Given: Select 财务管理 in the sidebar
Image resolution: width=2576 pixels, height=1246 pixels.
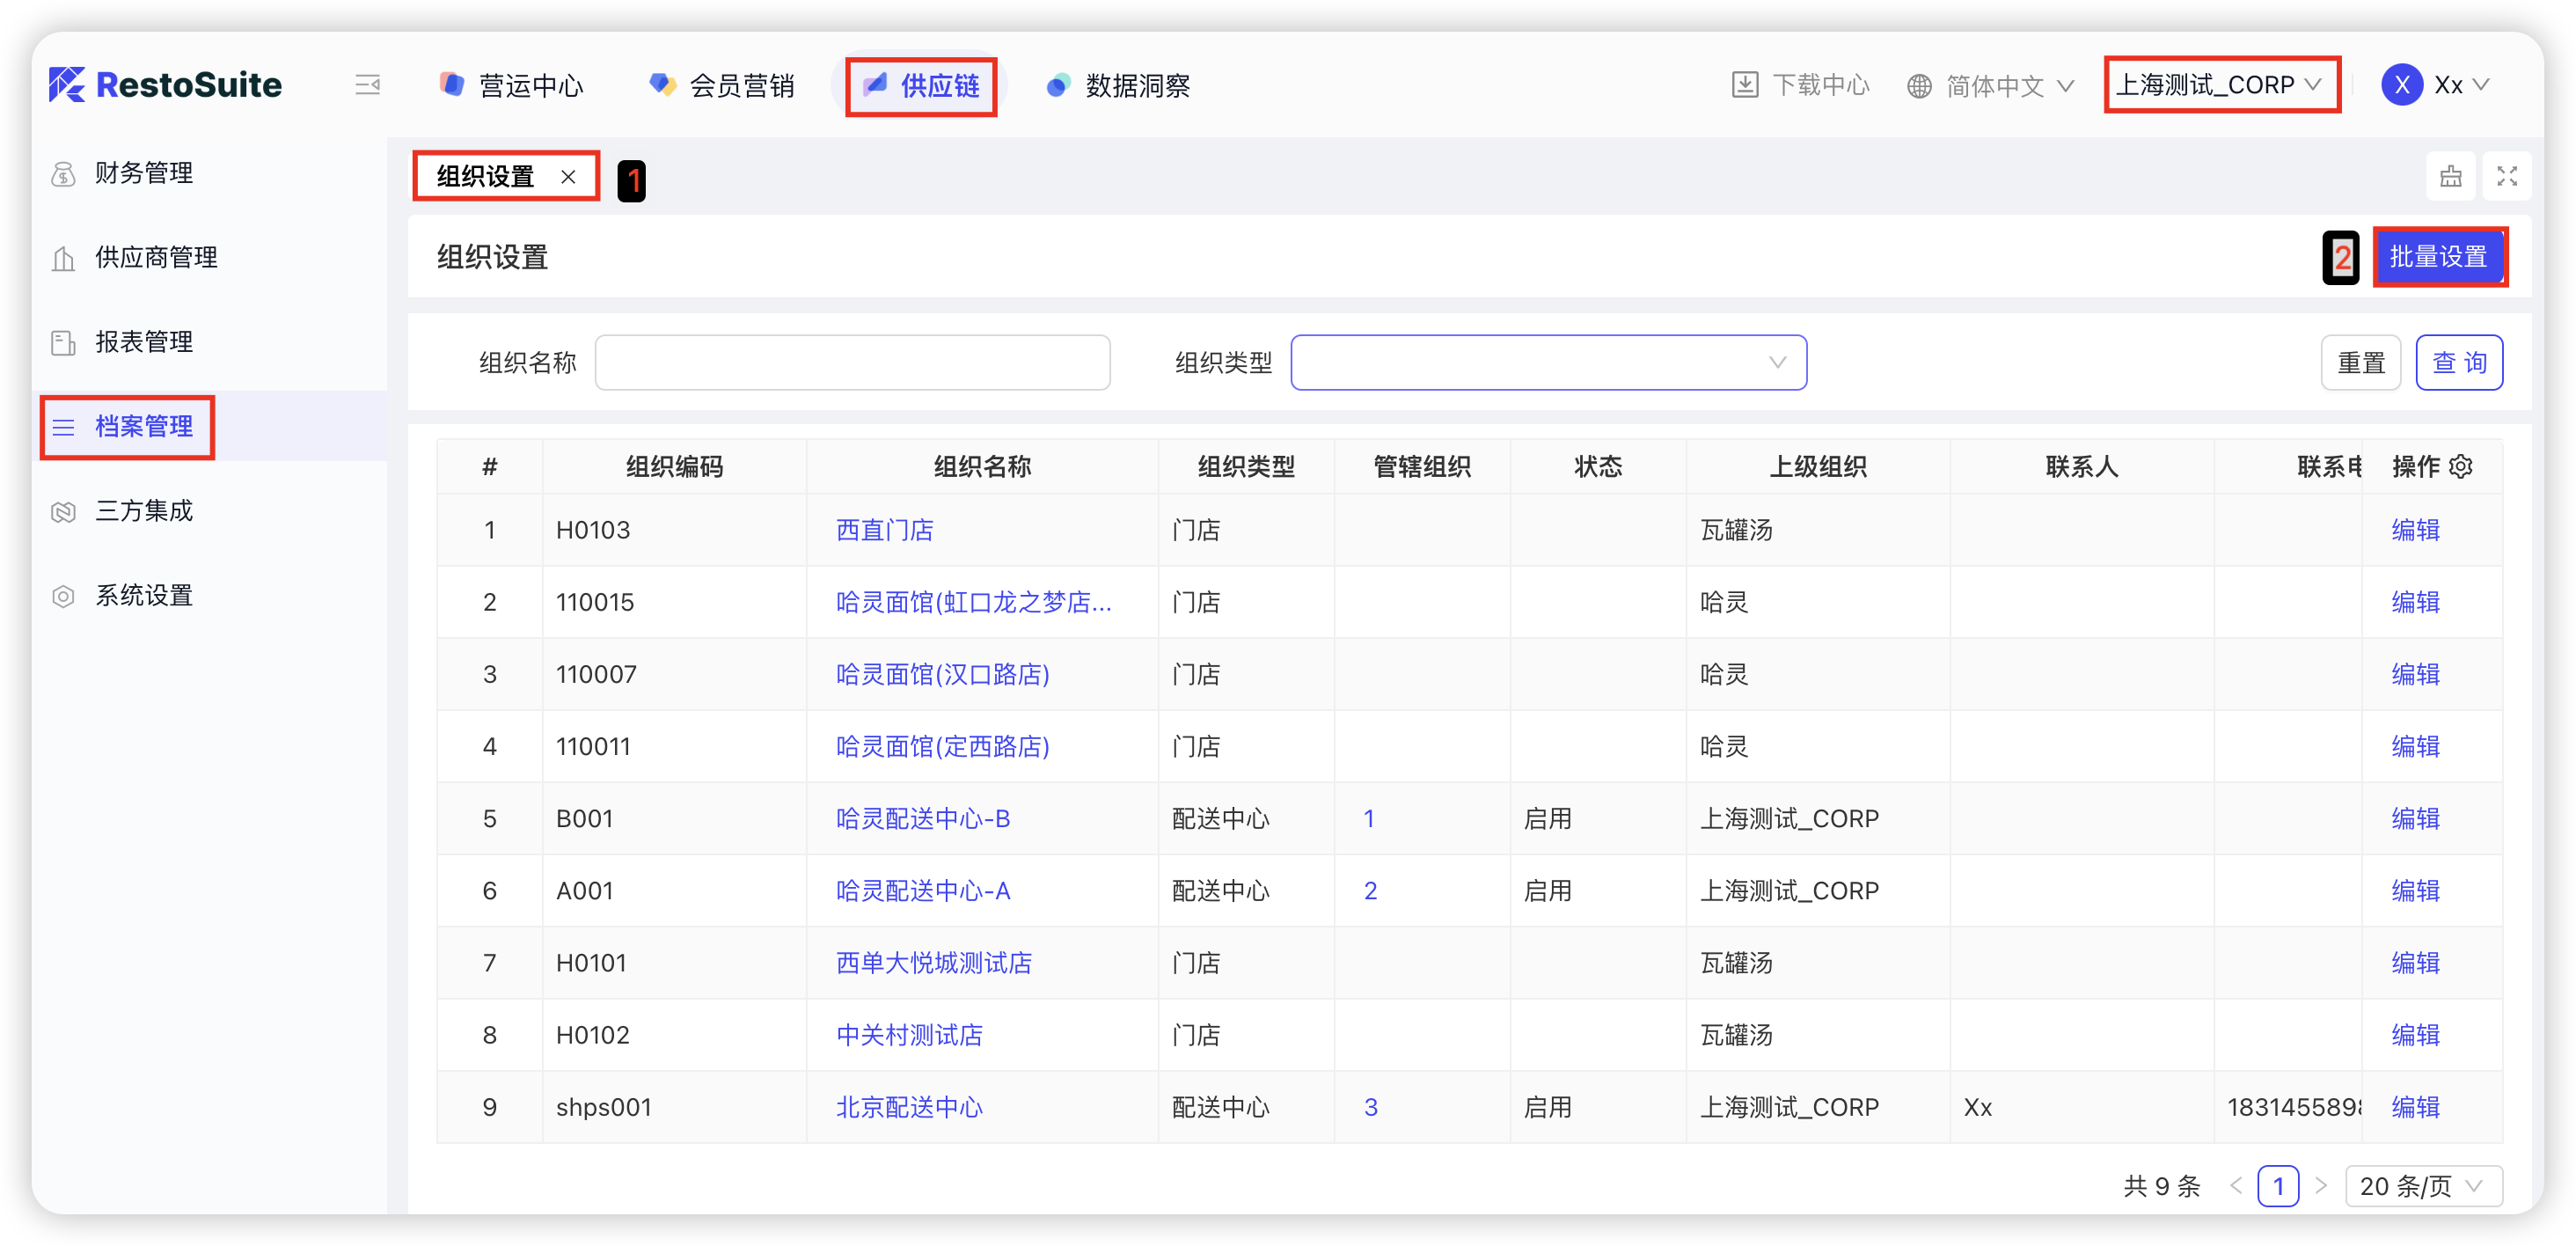Looking at the screenshot, I should pos(143,173).
